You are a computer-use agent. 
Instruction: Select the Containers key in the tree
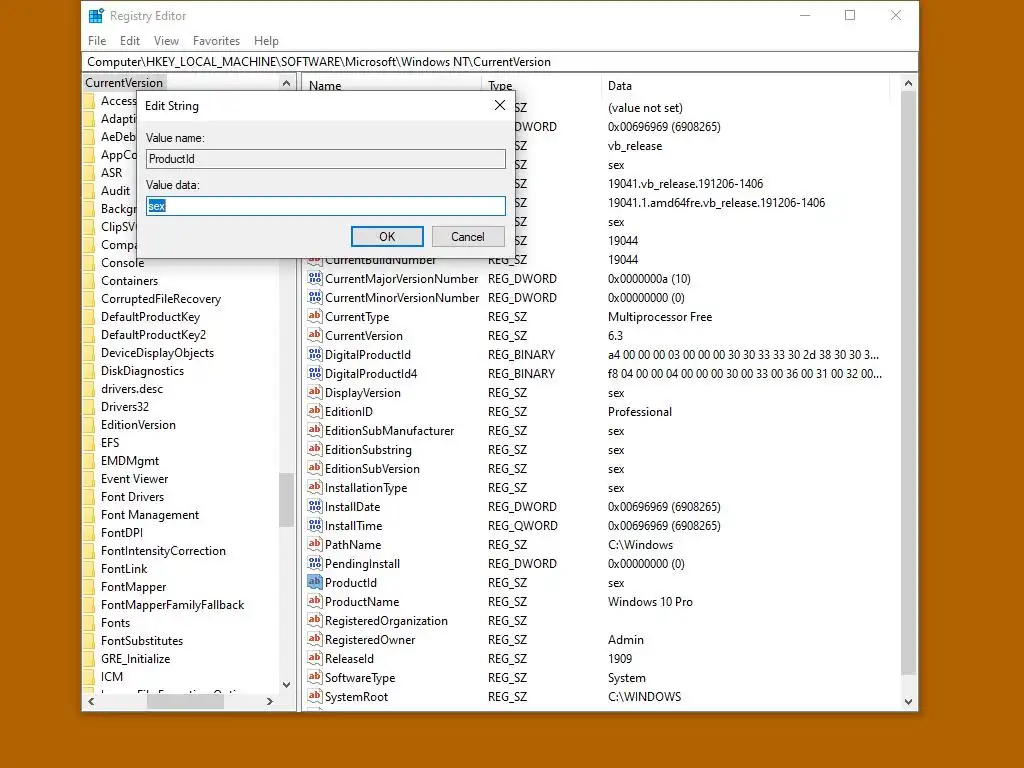pyautogui.click(x=129, y=281)
